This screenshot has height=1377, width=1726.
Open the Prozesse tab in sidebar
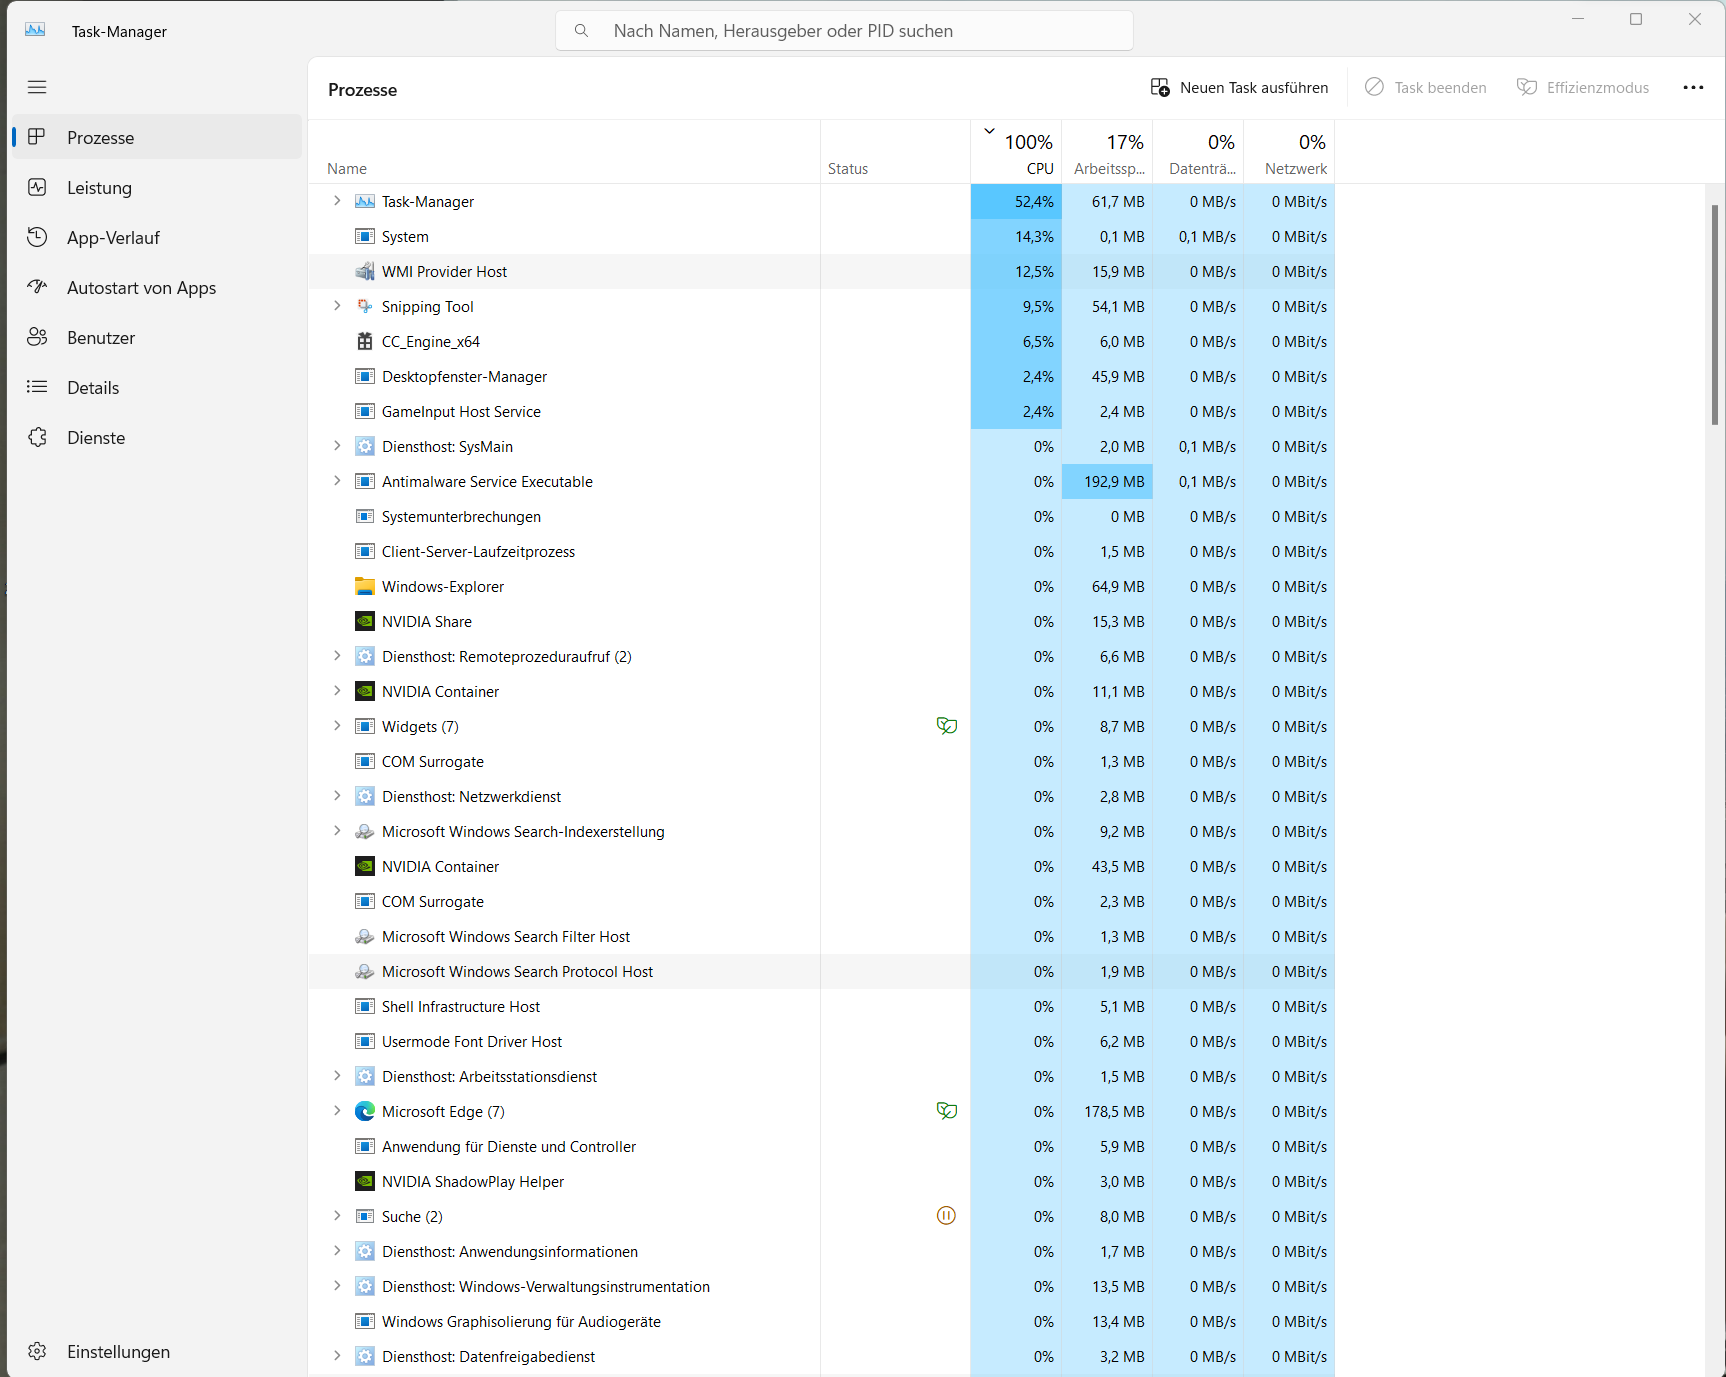[x=156, y=137]
